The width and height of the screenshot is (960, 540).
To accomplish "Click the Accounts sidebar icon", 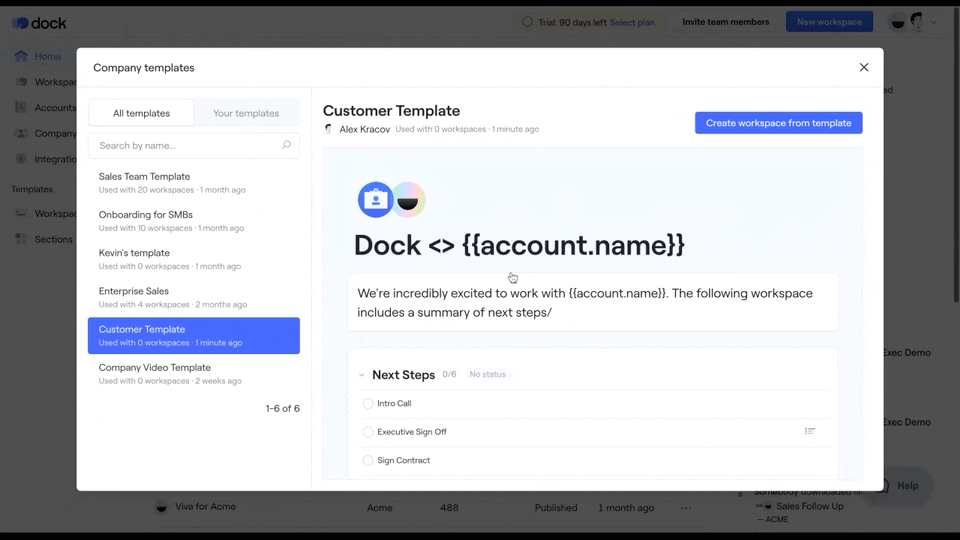I will coord(21,107).
